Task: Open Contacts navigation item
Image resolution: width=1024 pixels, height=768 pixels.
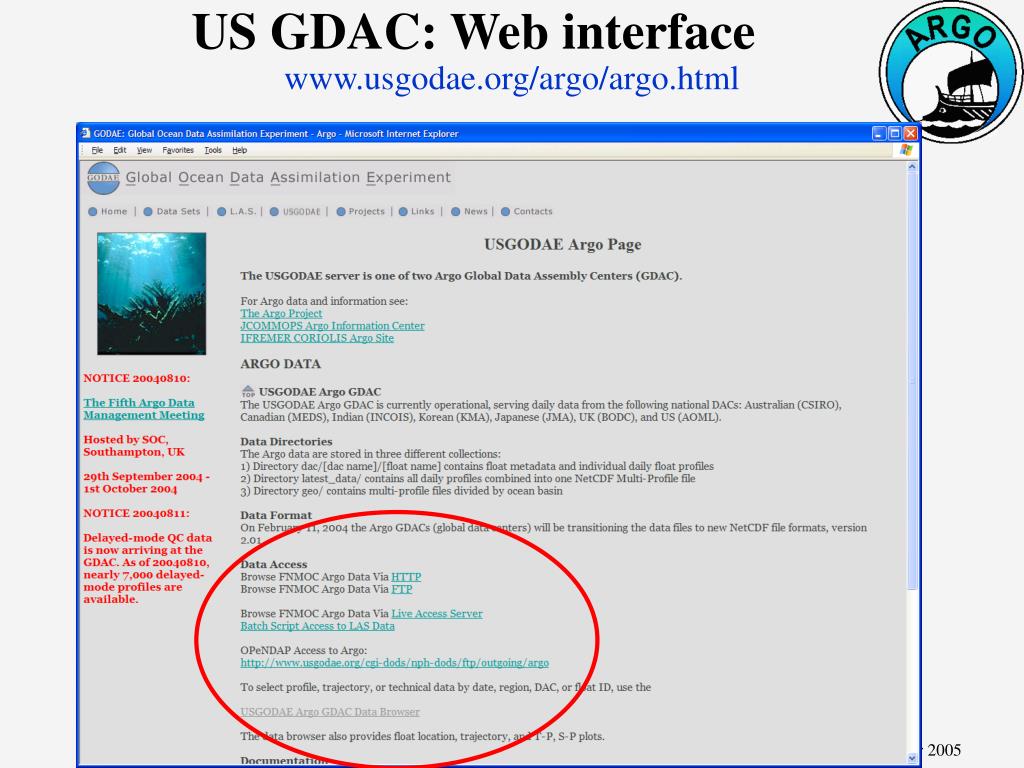Action: 533,212
